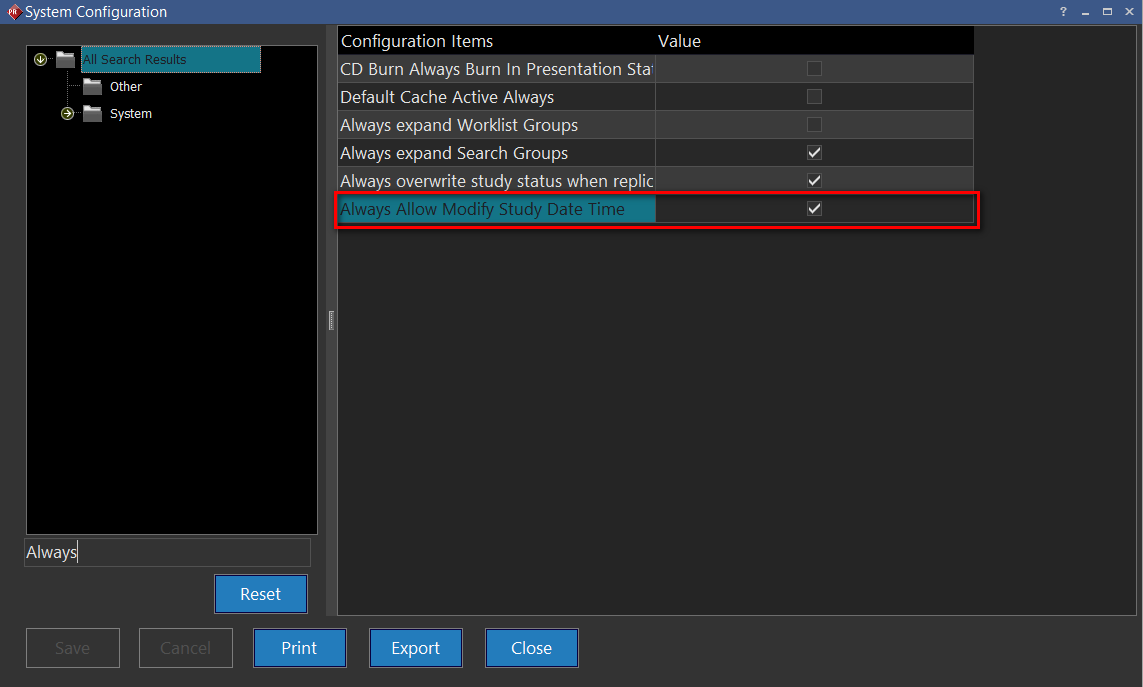This screenshot has width=1143, height=687.
Task: Click the application logo icon in title bar
Action: pos(13,12)
